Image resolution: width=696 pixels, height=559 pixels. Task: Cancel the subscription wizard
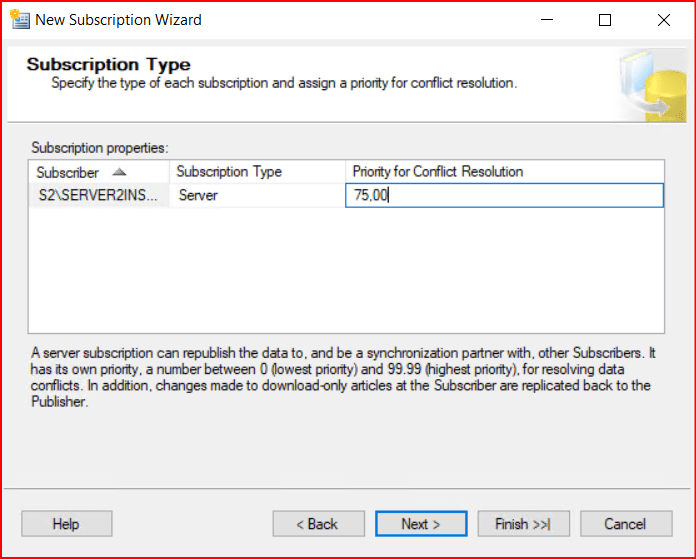tap(625, 524)
